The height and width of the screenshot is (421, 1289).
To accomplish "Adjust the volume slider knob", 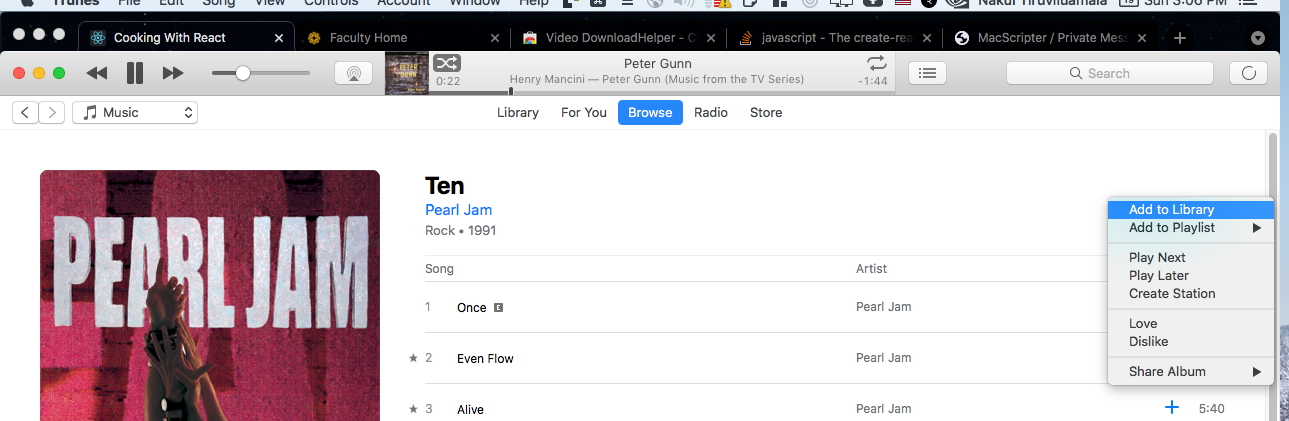I will (x=242, y=73).
